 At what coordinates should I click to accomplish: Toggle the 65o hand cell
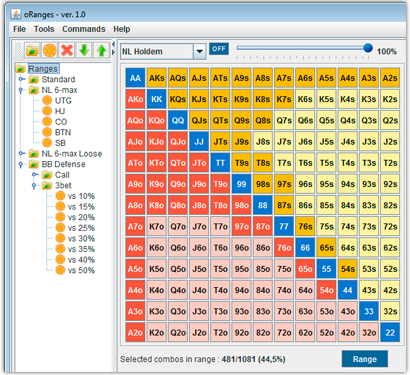305,269
